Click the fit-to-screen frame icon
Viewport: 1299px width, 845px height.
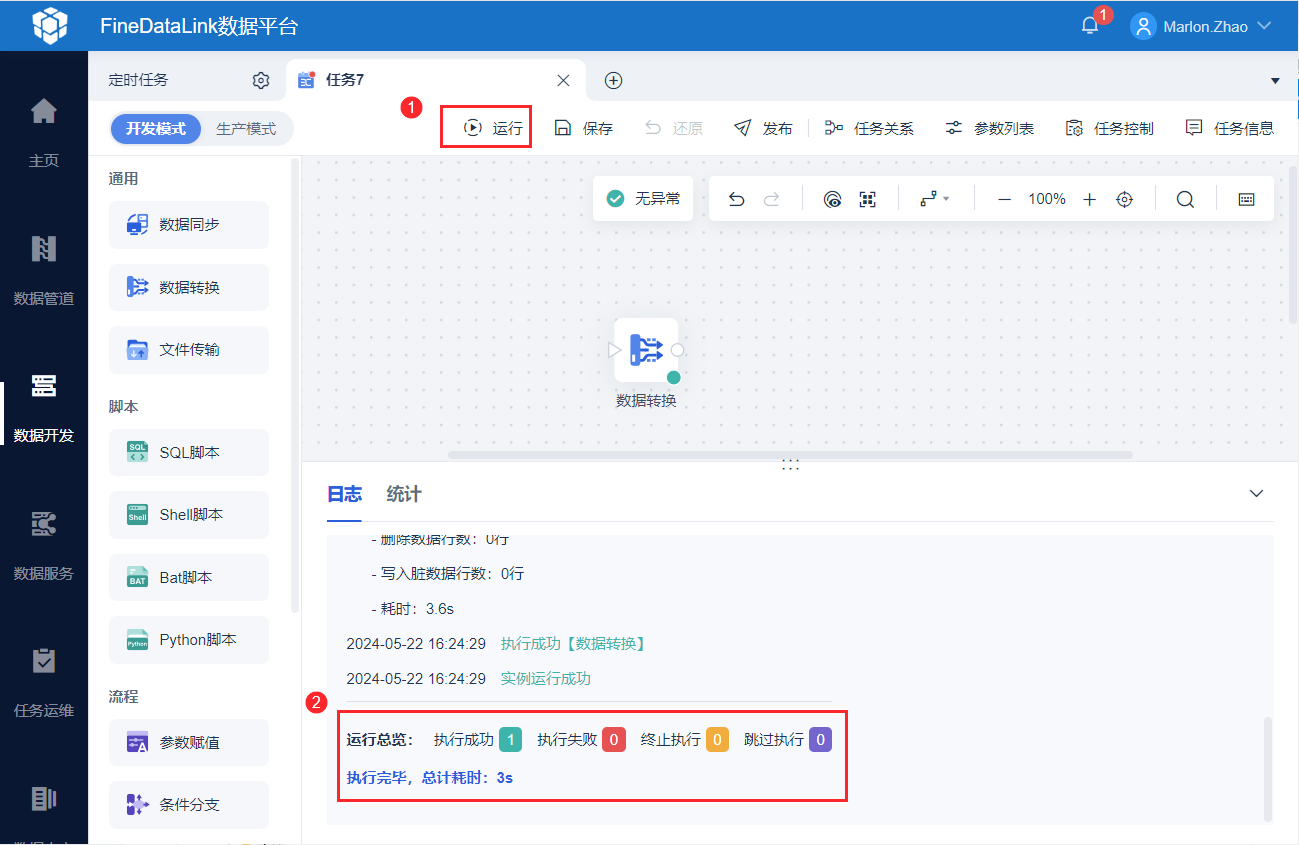point(867,199)
